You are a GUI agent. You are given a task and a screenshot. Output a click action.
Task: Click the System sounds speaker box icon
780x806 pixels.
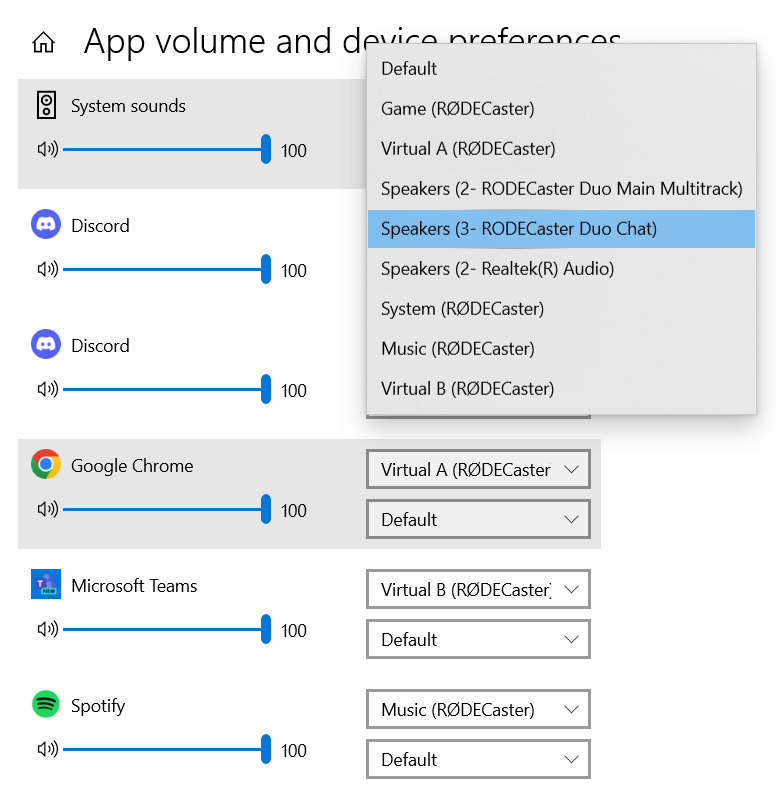tap(46, 105)
